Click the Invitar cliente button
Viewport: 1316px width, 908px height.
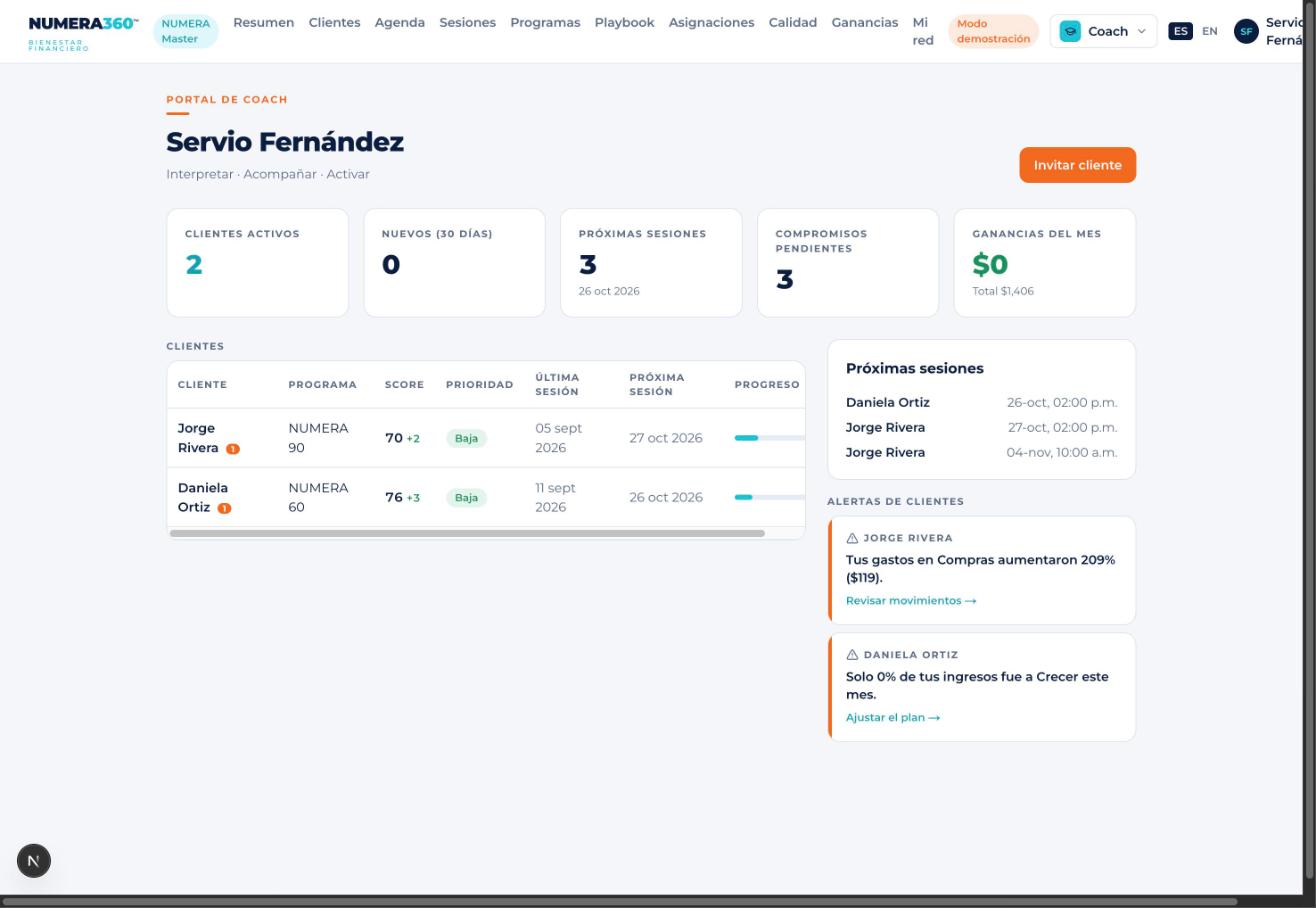coord(1077,165)
